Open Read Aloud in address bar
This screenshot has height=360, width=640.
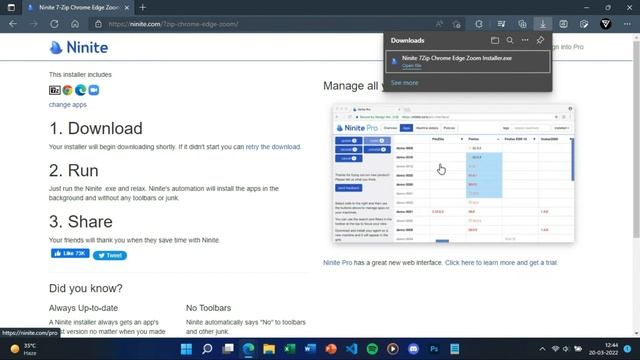coord(439,24)
